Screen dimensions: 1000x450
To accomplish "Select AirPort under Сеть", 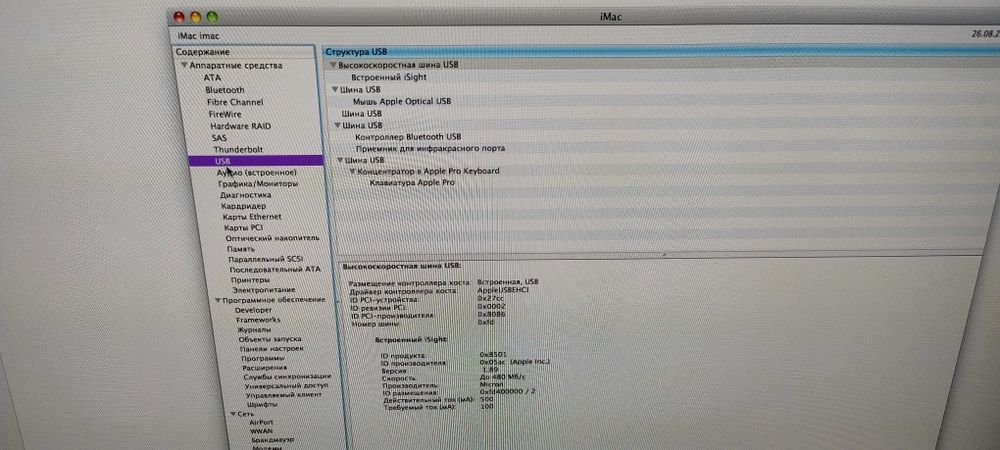I will click(261, 422).
